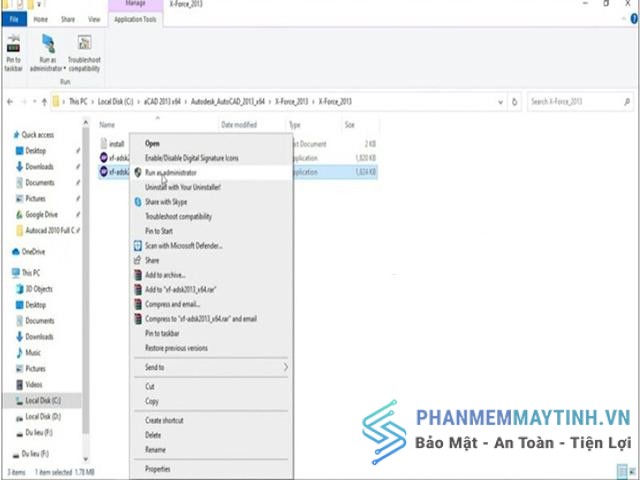Open Properties from the context menu

pos(211,469)
